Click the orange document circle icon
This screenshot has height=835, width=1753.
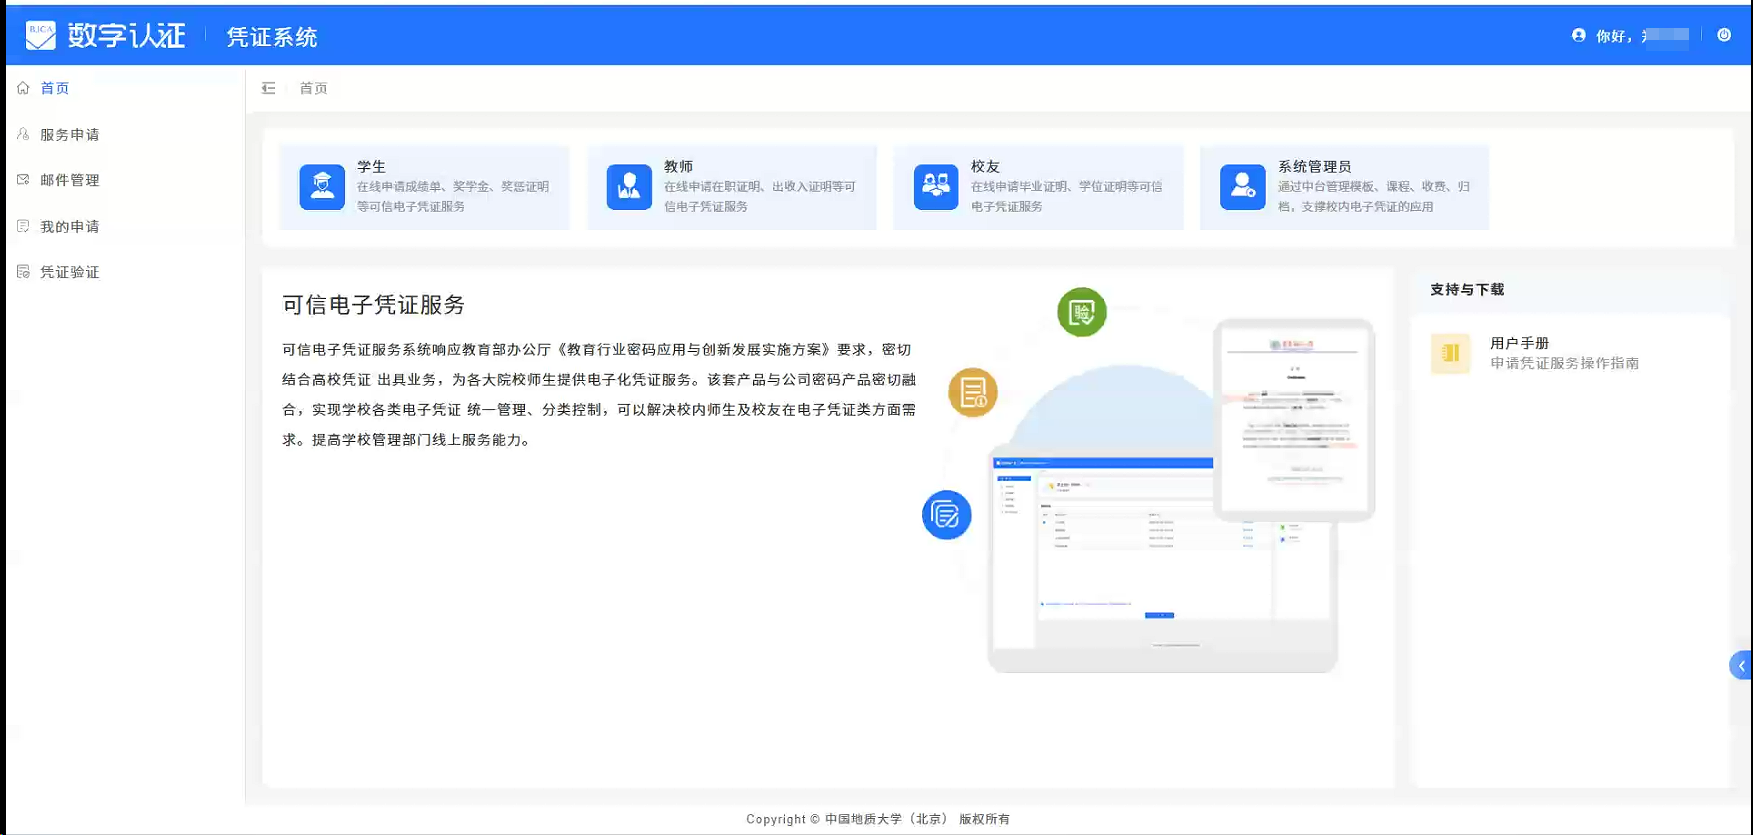[973, 392]
